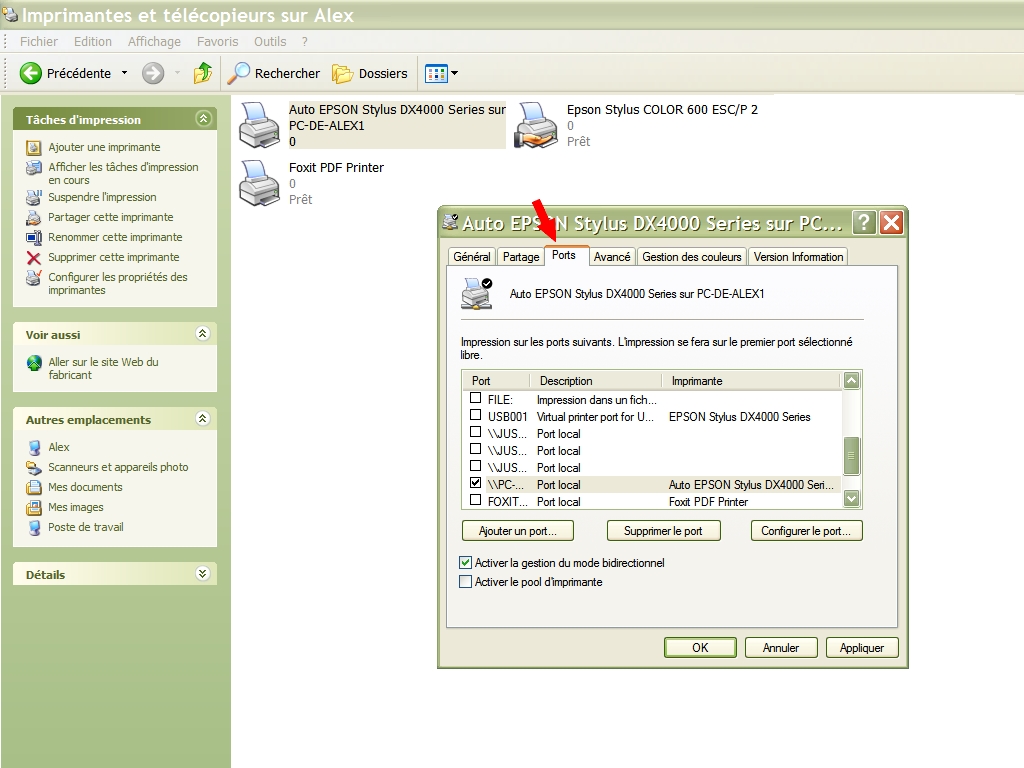This screenshot has height=768, width=1024.
Task: Click the Afficher les tâches d'impression icon
Action: [x=34, y=168]
